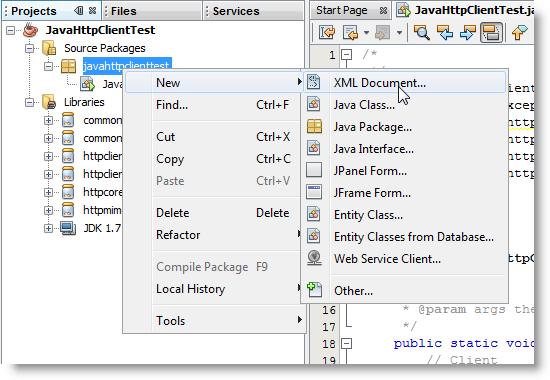Screen dimensions: 550x380
Task: Click the Other new-file icon
Action: click(x=314, y=290)
